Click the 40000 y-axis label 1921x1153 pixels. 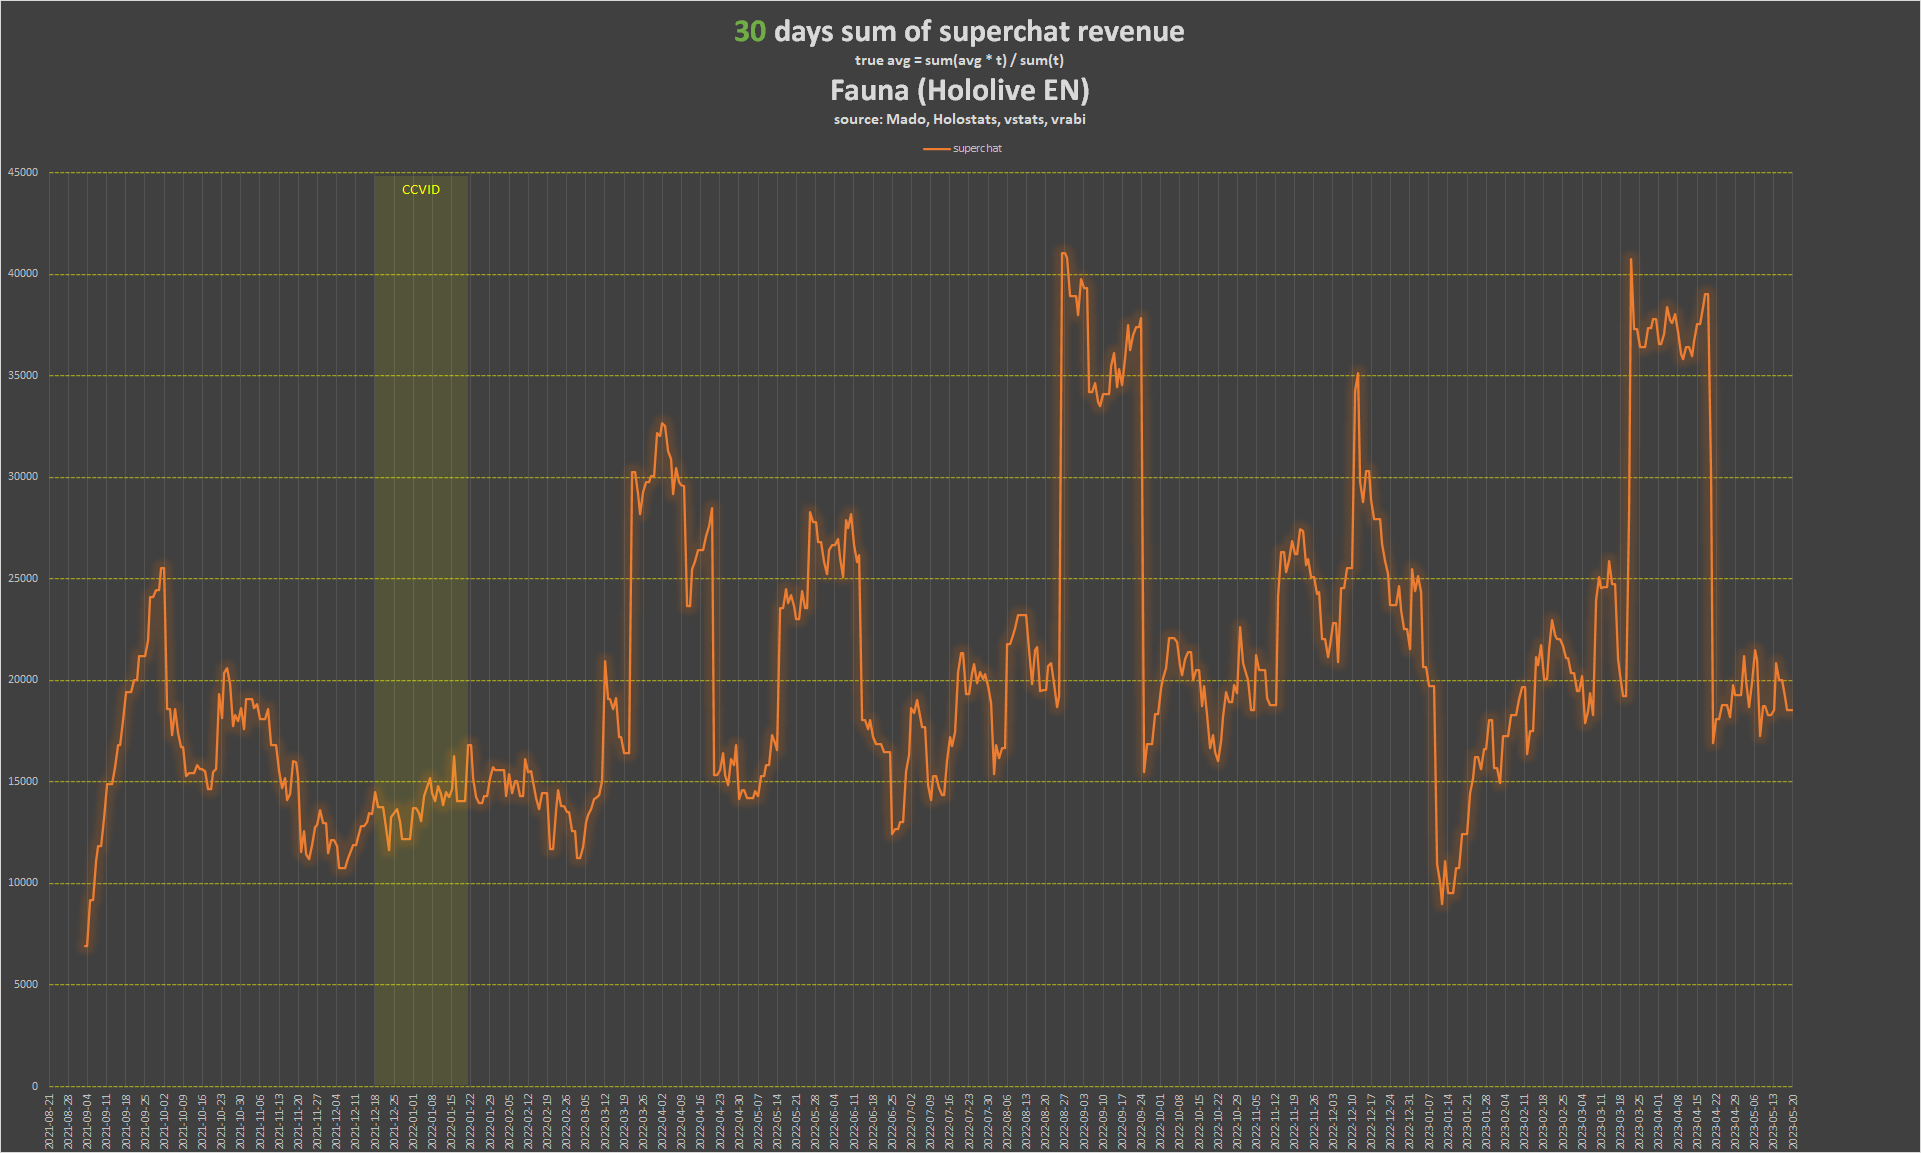pyautogui.click(x=23, y=274)
